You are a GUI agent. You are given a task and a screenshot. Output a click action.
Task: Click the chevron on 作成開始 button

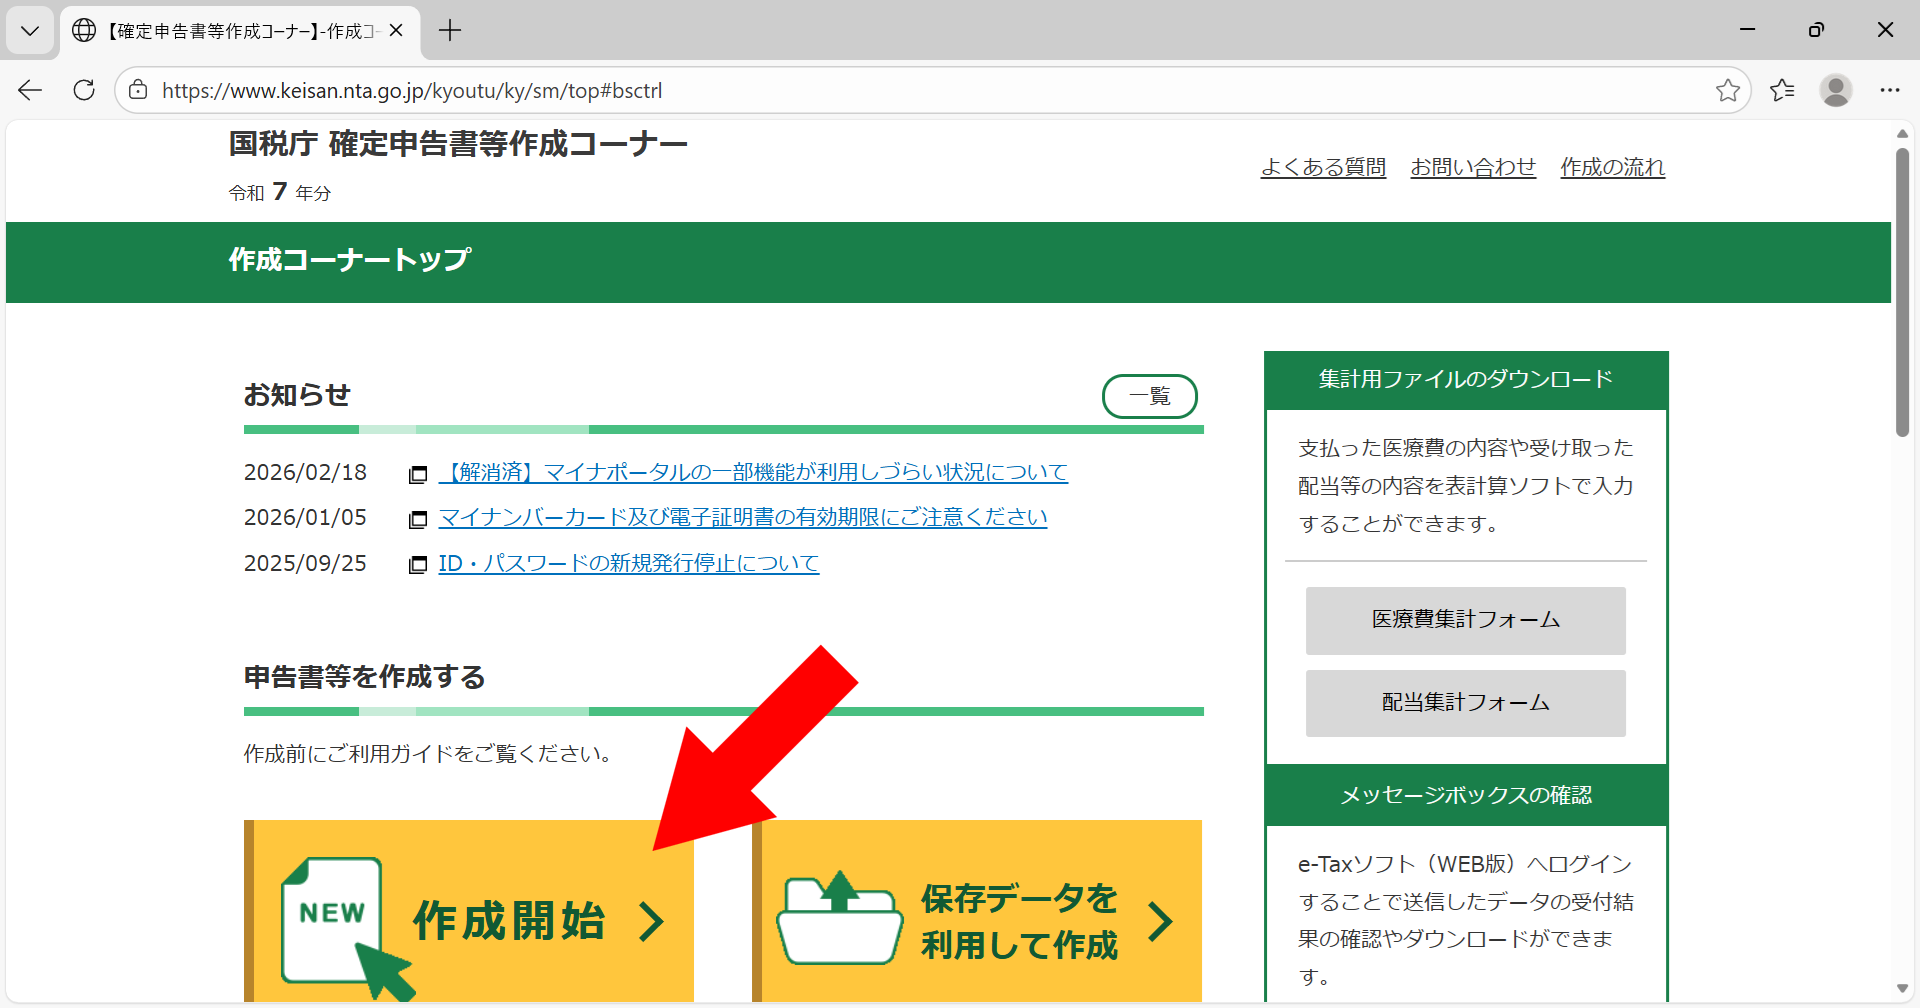click(x=651, y=921)
